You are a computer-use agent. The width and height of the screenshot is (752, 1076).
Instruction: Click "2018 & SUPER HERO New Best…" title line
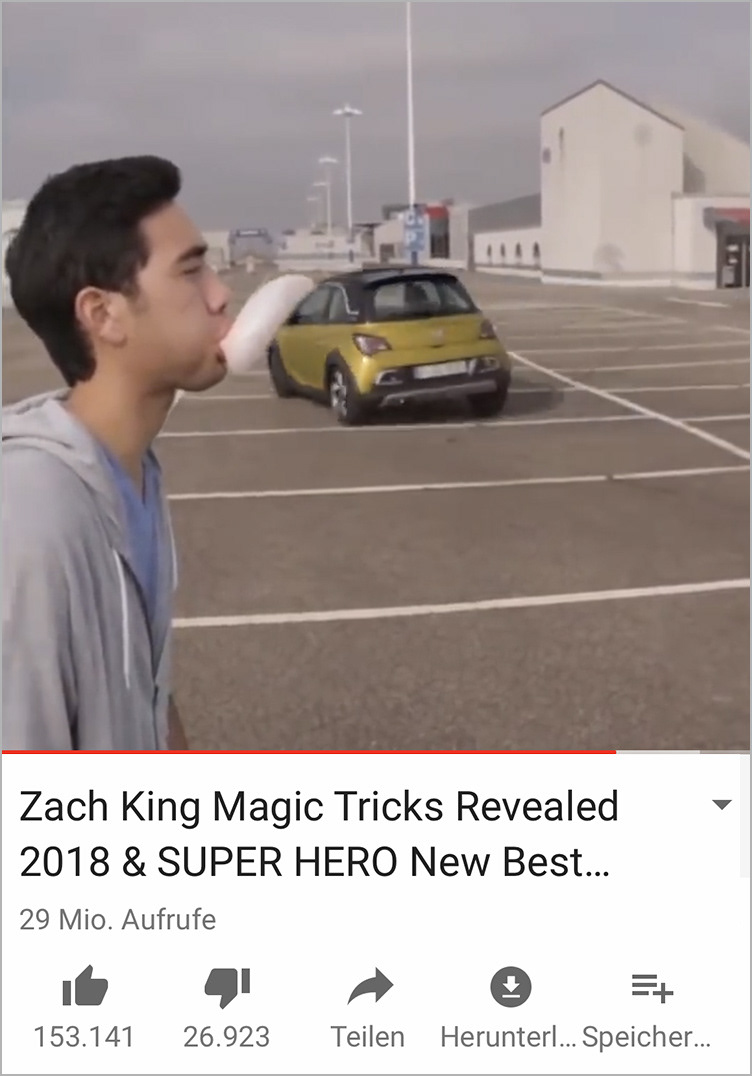pos(314,861)
